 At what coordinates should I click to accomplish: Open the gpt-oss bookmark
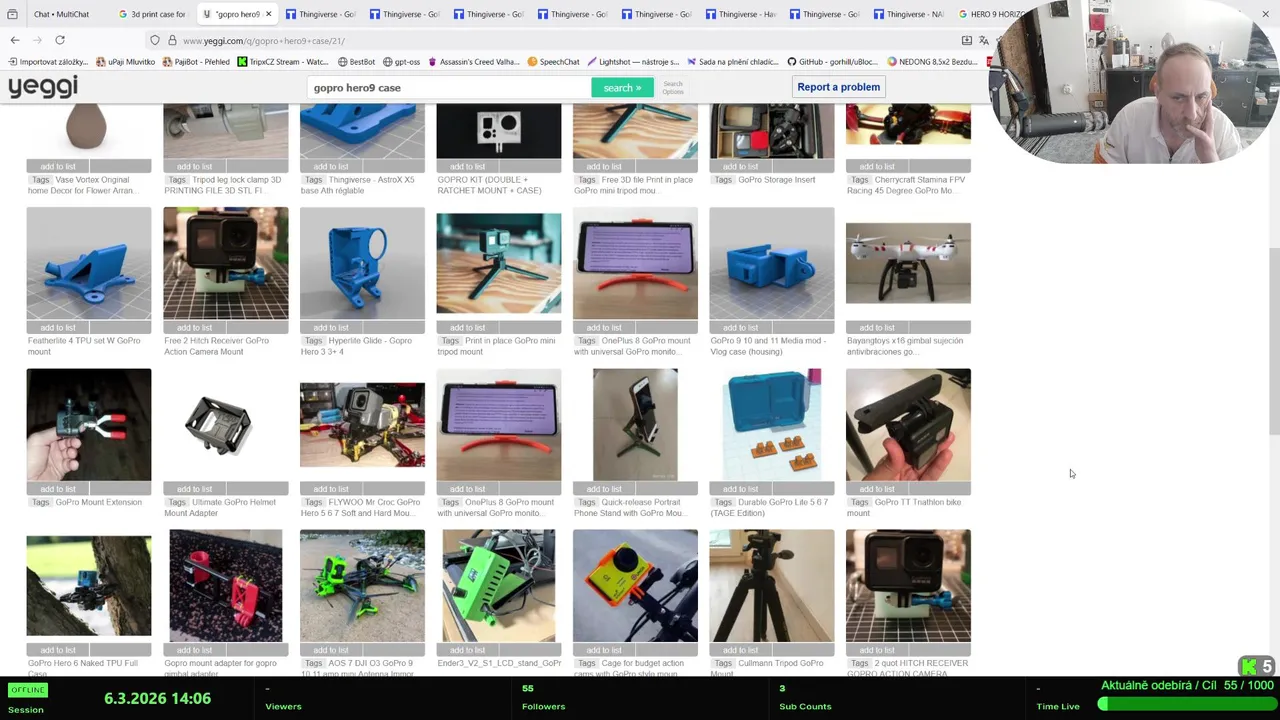point(401,62)
